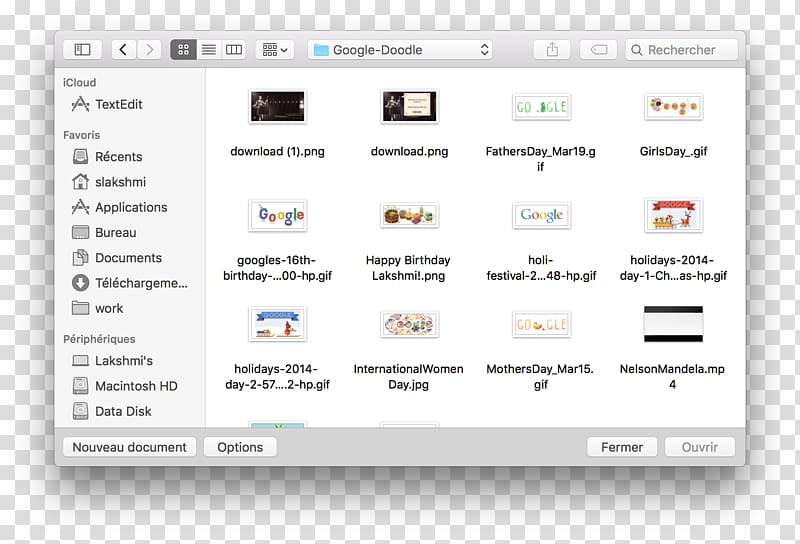Select the Macintosh HD disk
Viewport: 800px width, 544px height.
(135, 386)
